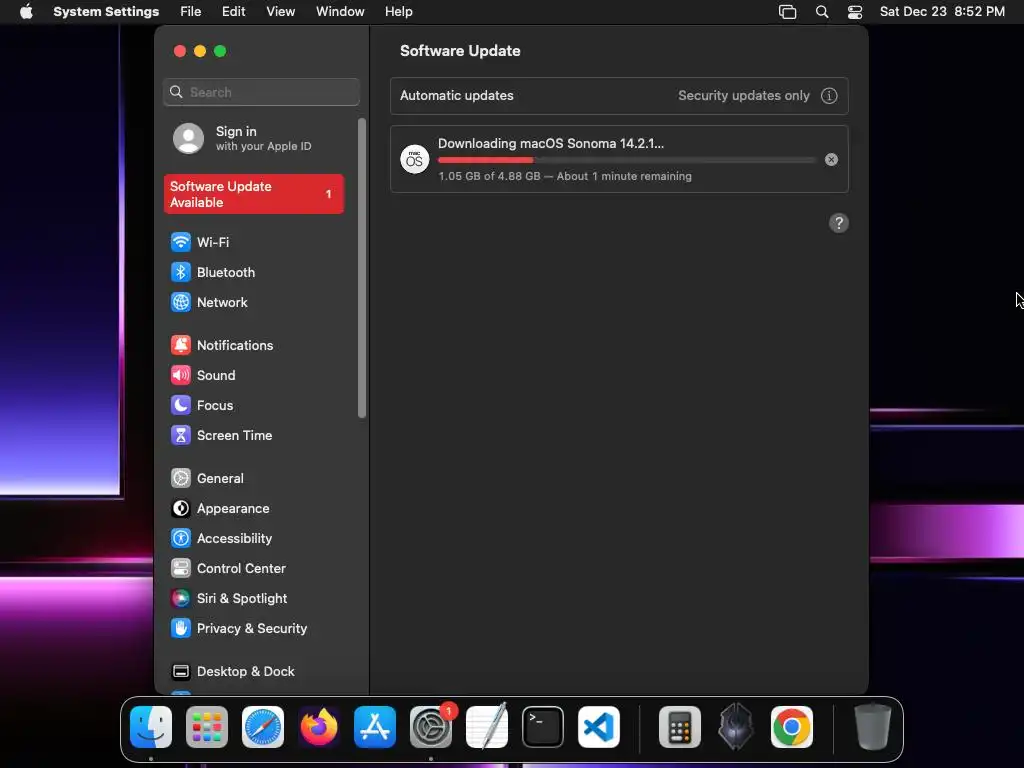The height and width of the screenshot is (768, 1024).
Task: Open the File menu
Action: 191,12
